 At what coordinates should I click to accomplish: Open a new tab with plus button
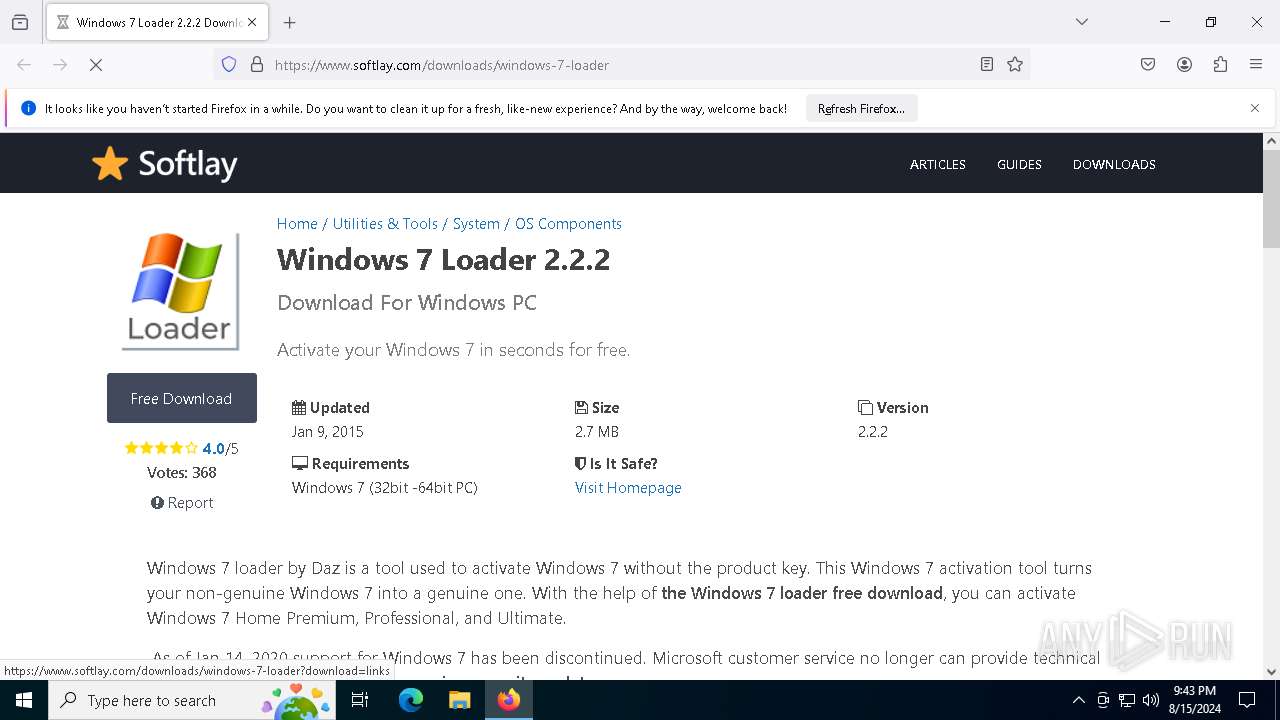click(x=290, y=22)
